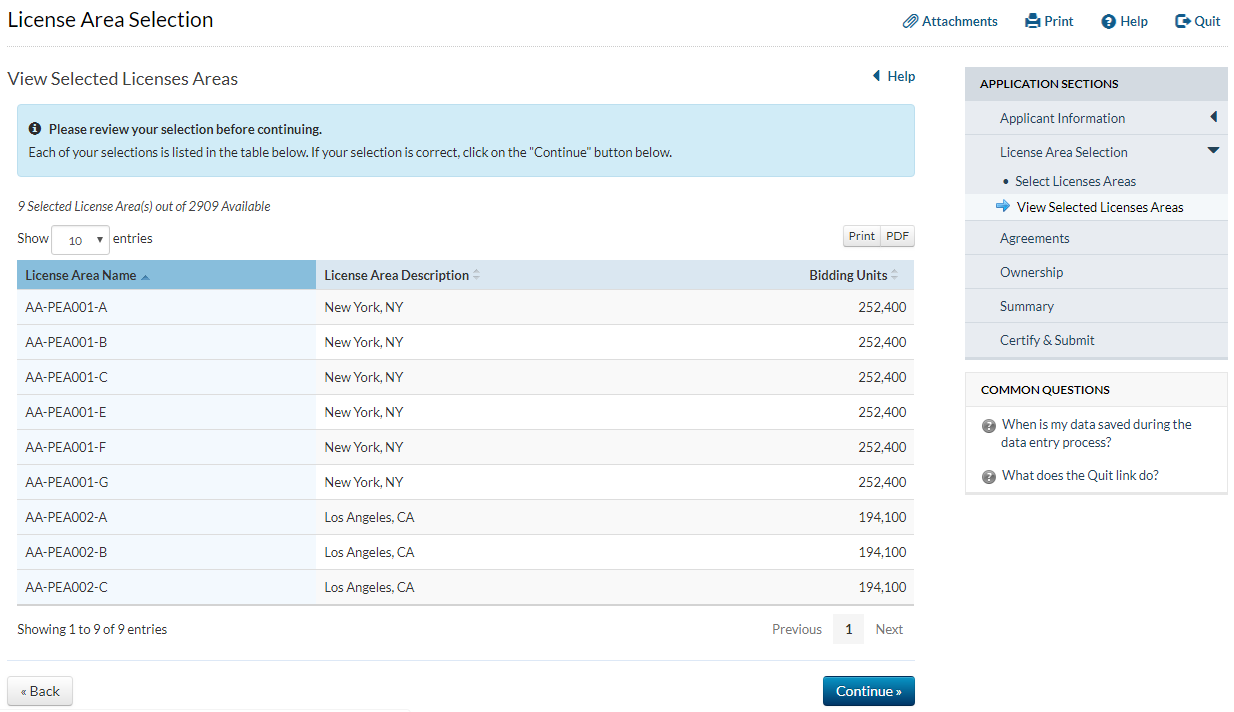Click the Quit exit icon

(x=1183, y=21)
